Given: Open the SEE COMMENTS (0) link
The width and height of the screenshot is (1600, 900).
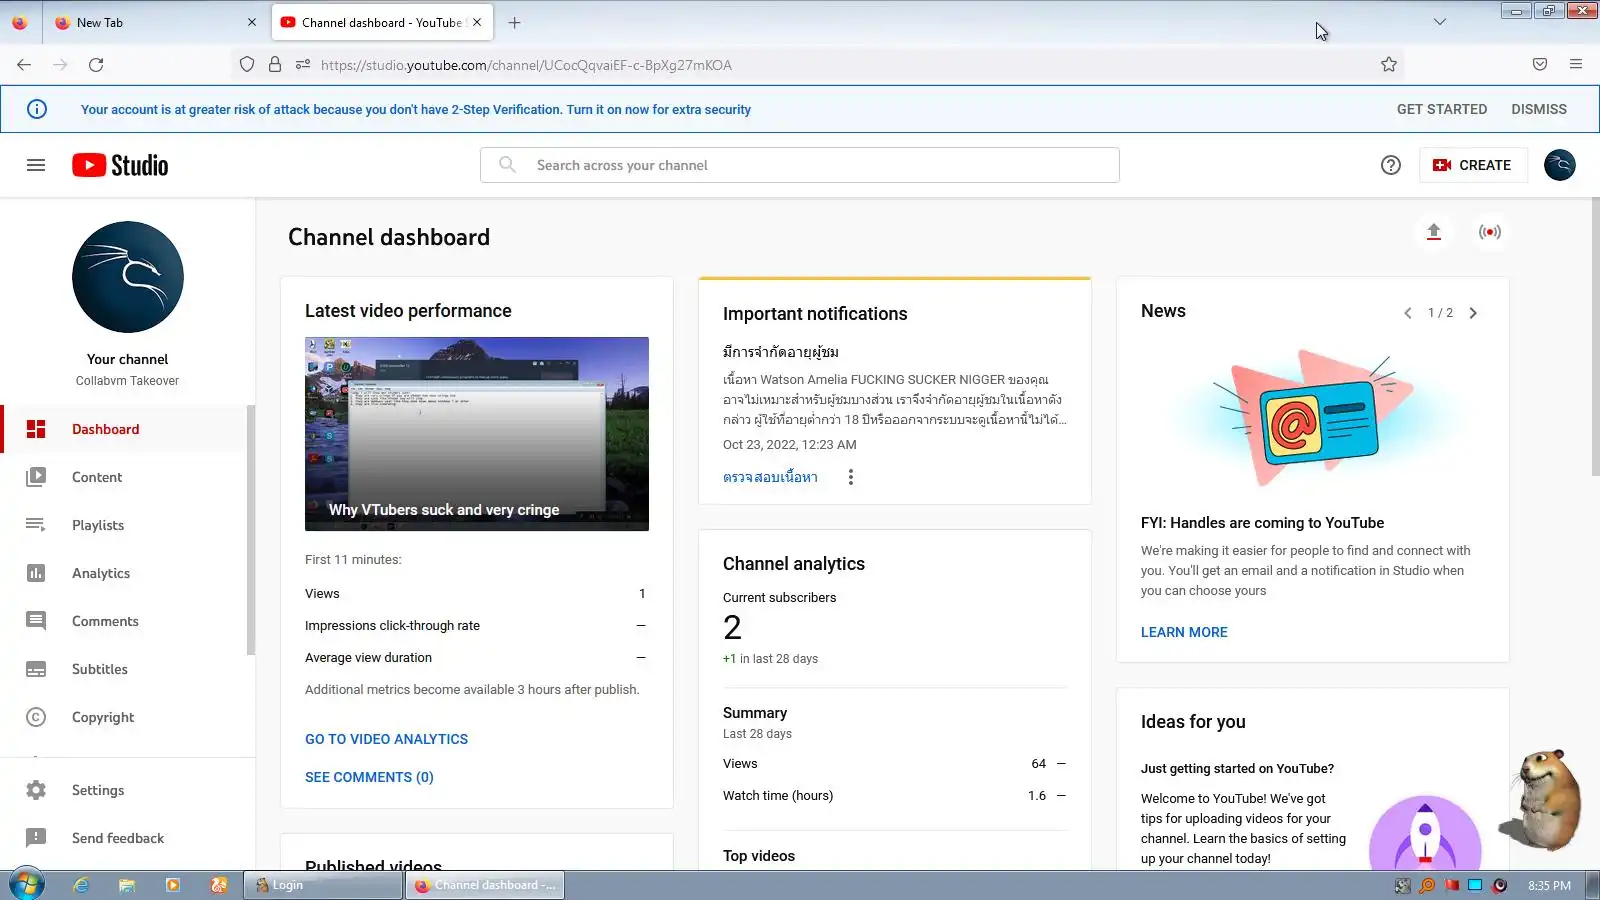Looking at the screenshot, I should (x=369, y=777).
